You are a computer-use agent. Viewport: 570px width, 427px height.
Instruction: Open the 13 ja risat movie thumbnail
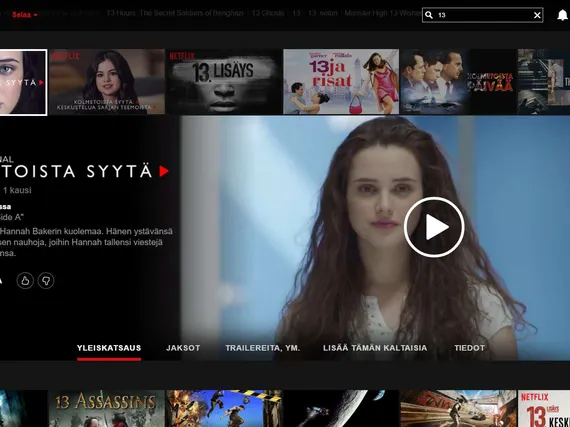pos(341,82)
